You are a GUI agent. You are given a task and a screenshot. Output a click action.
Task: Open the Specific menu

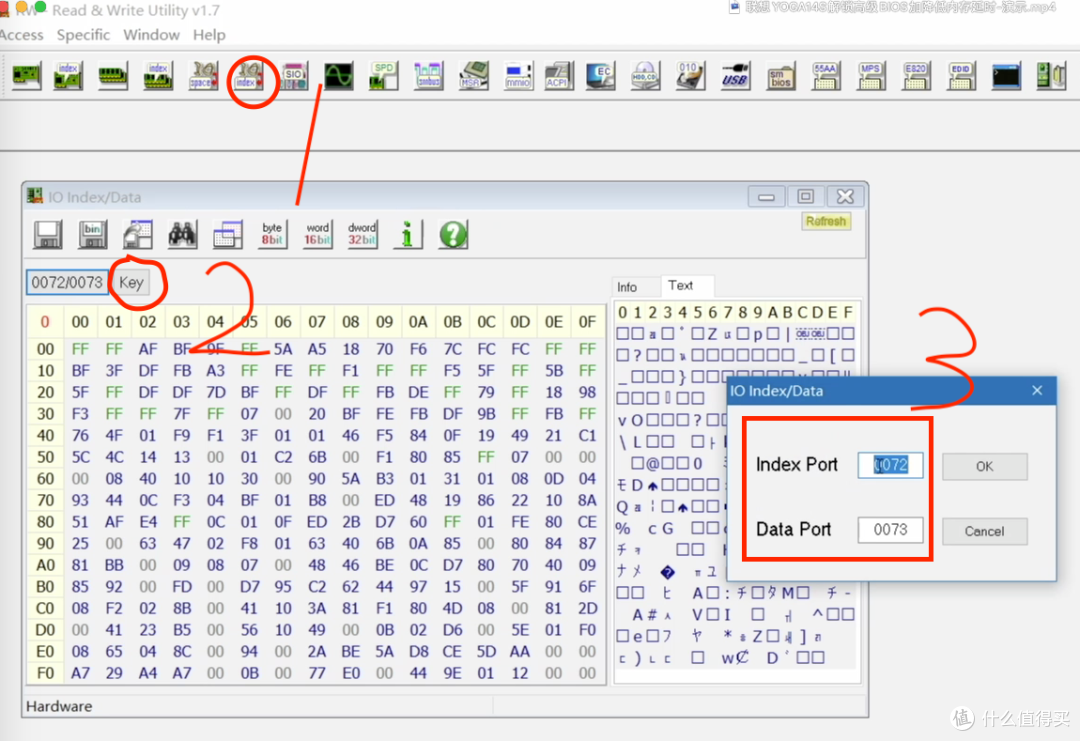point(83,34)
